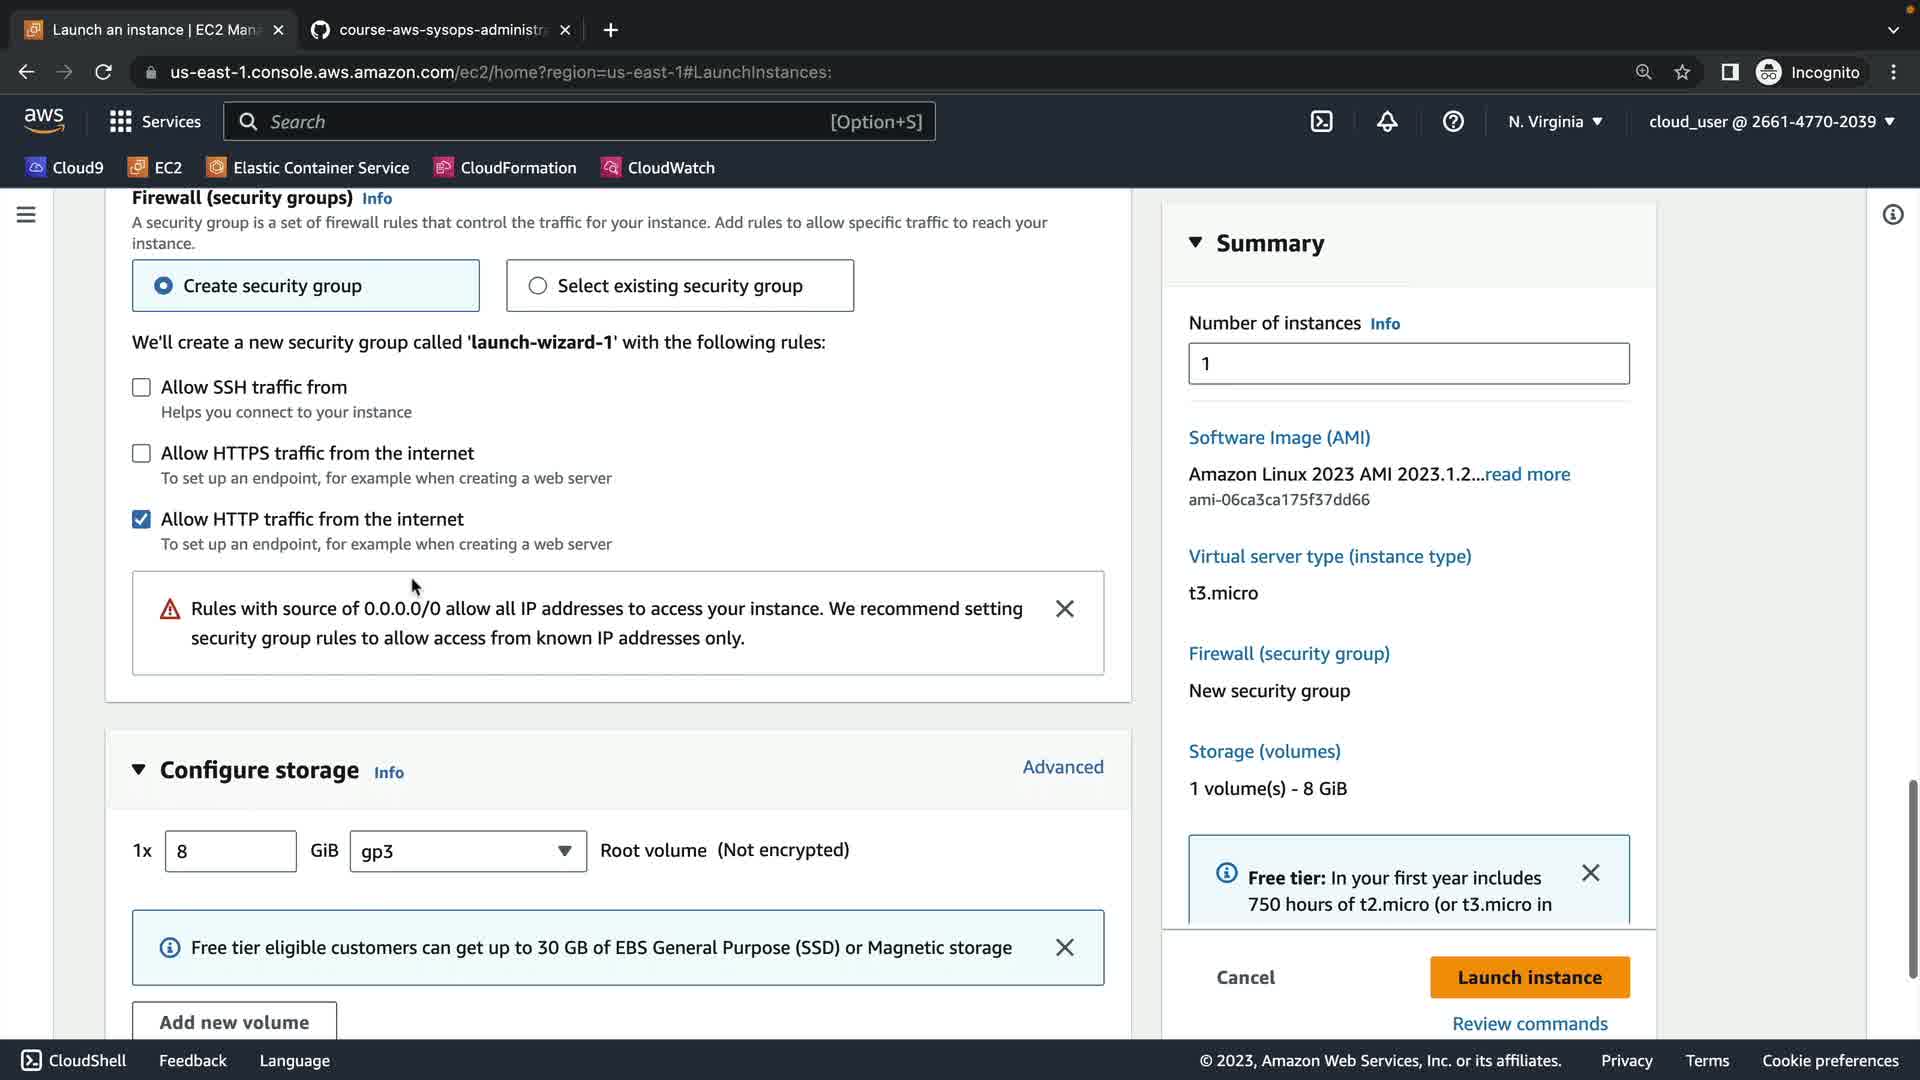Dismiss the 0.0.0.0/0 warning message
Viewport: 1920px width, 1080px height.
pyautogui.click(x=1064, y=609)
